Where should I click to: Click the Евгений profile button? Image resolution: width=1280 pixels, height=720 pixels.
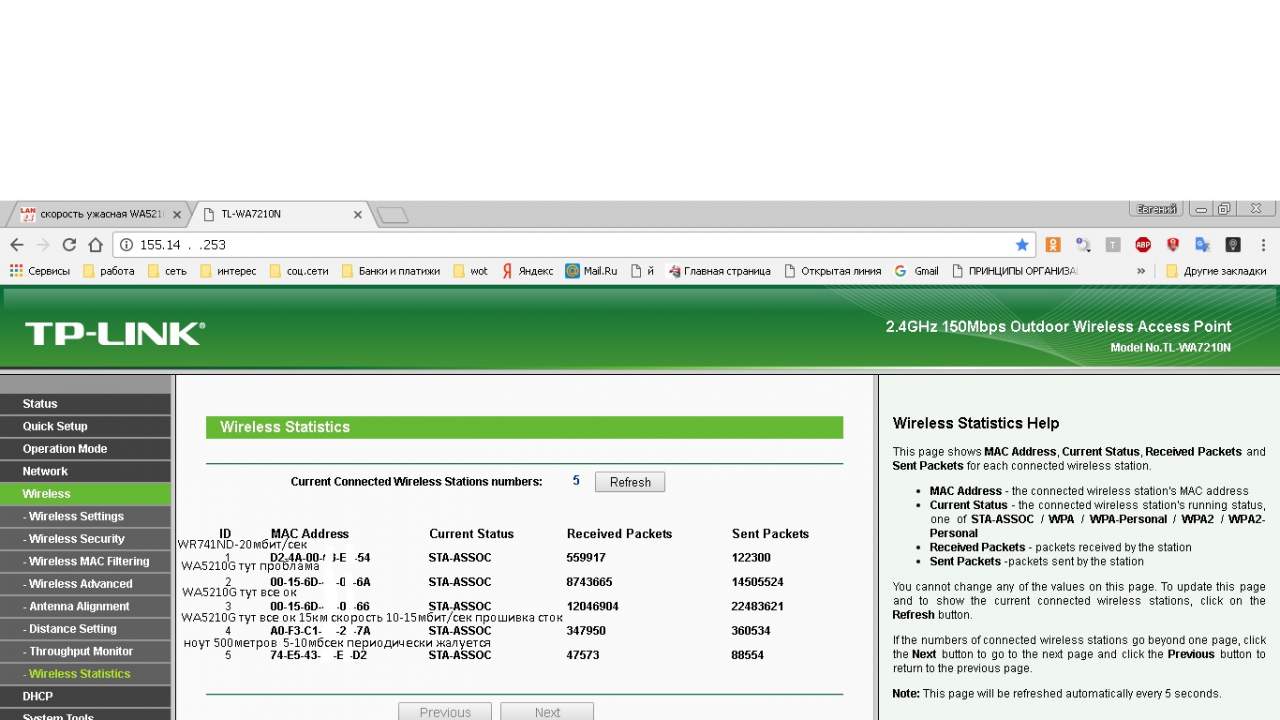click(1157, 209)
